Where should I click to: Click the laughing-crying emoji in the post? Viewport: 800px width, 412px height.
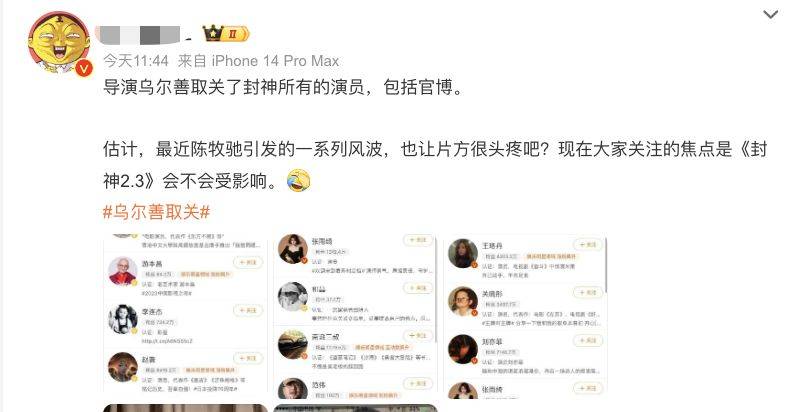299,181
